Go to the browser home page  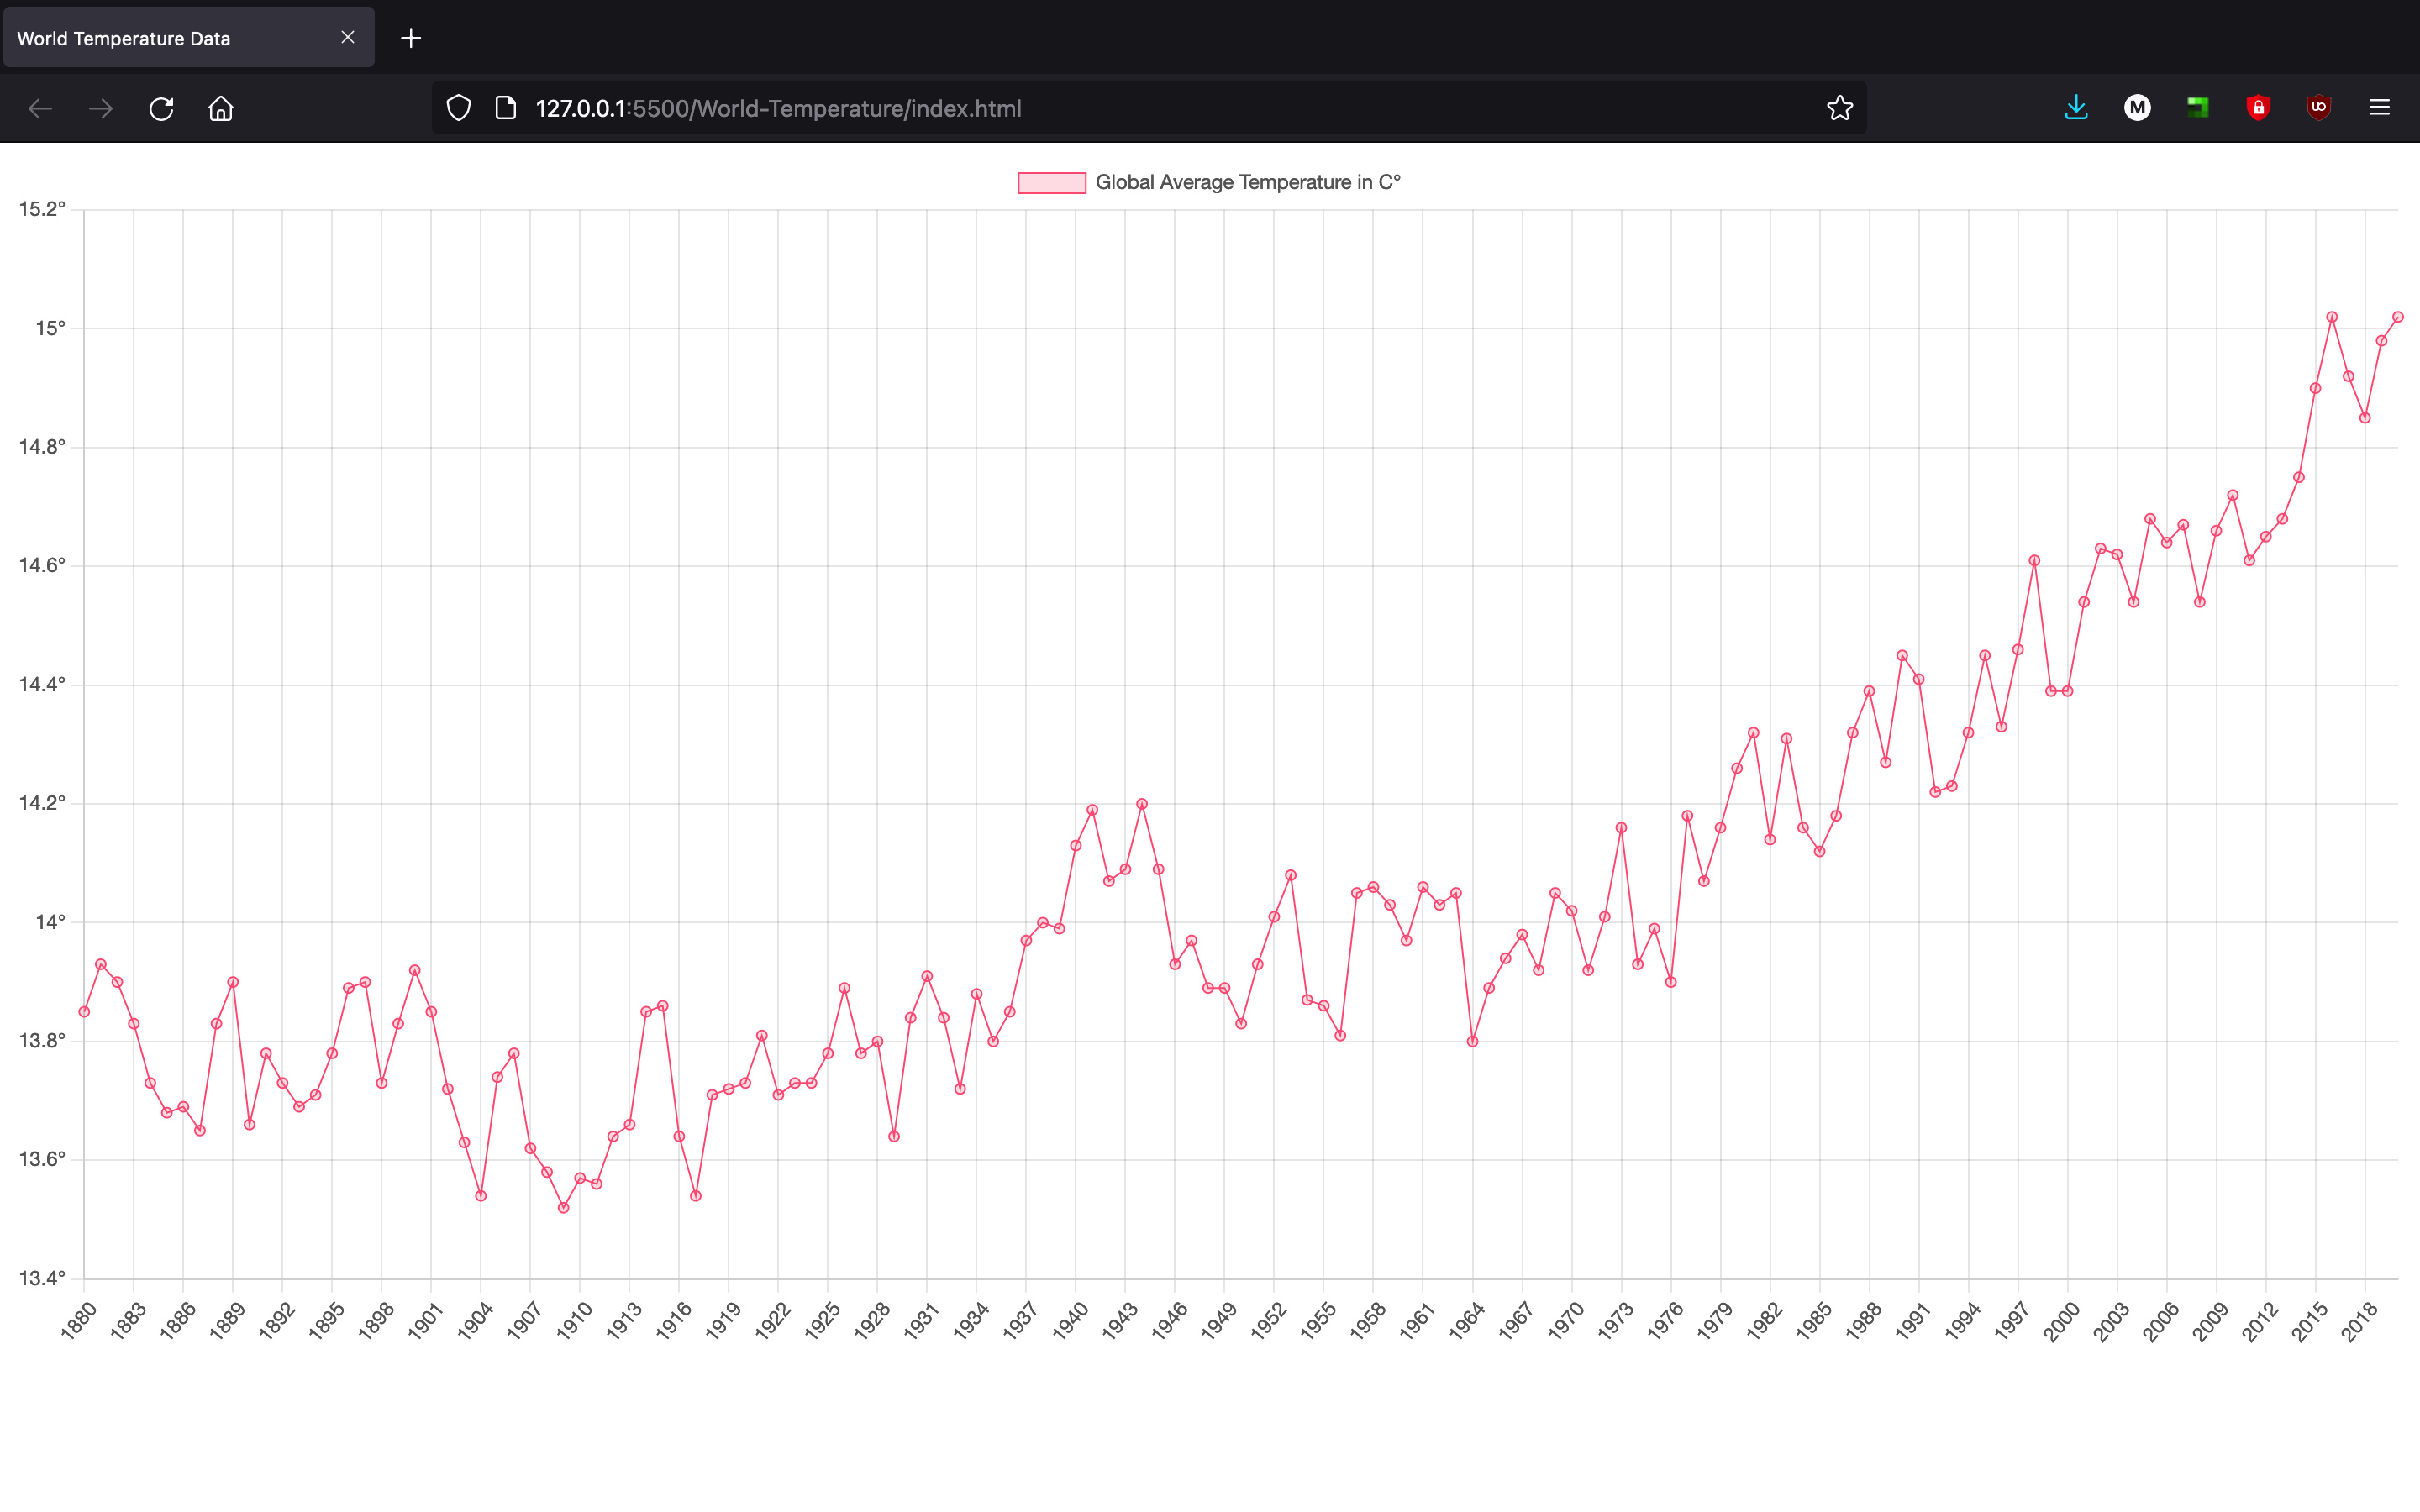pyautogui.click(x=221, y=108)
